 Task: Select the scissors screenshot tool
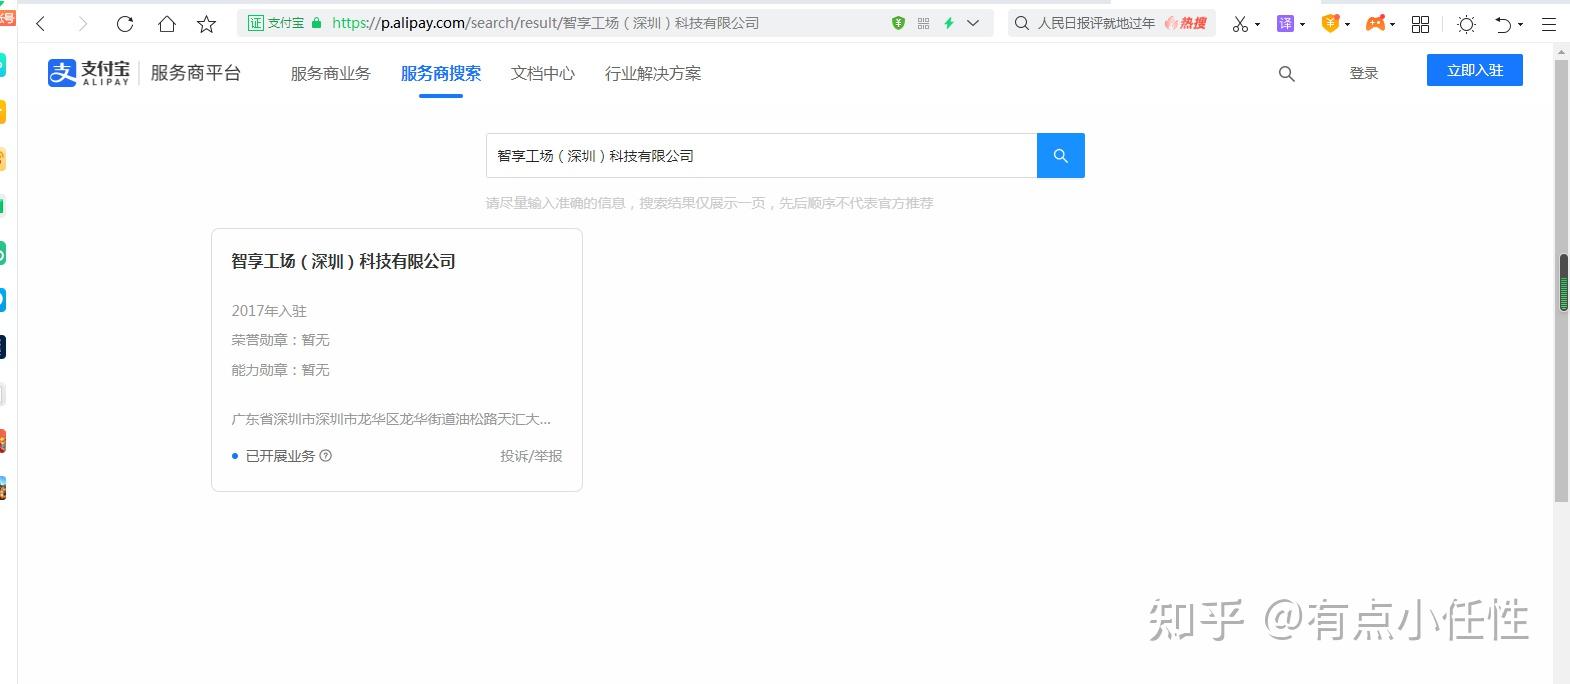[1240, 23]
